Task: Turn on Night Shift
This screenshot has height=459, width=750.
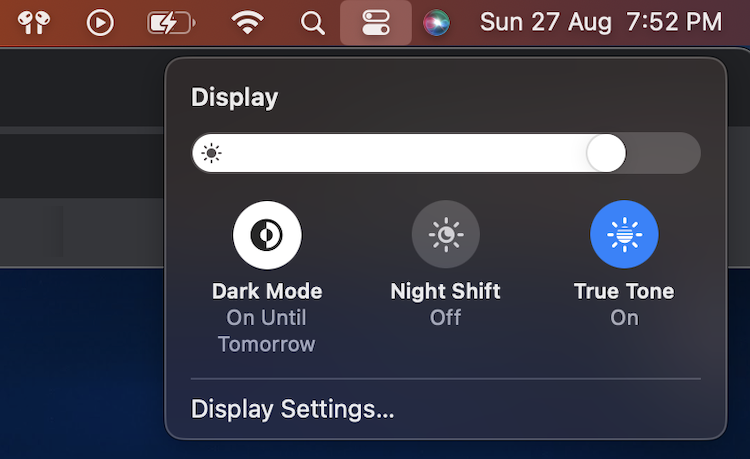Action: [446, 234]
